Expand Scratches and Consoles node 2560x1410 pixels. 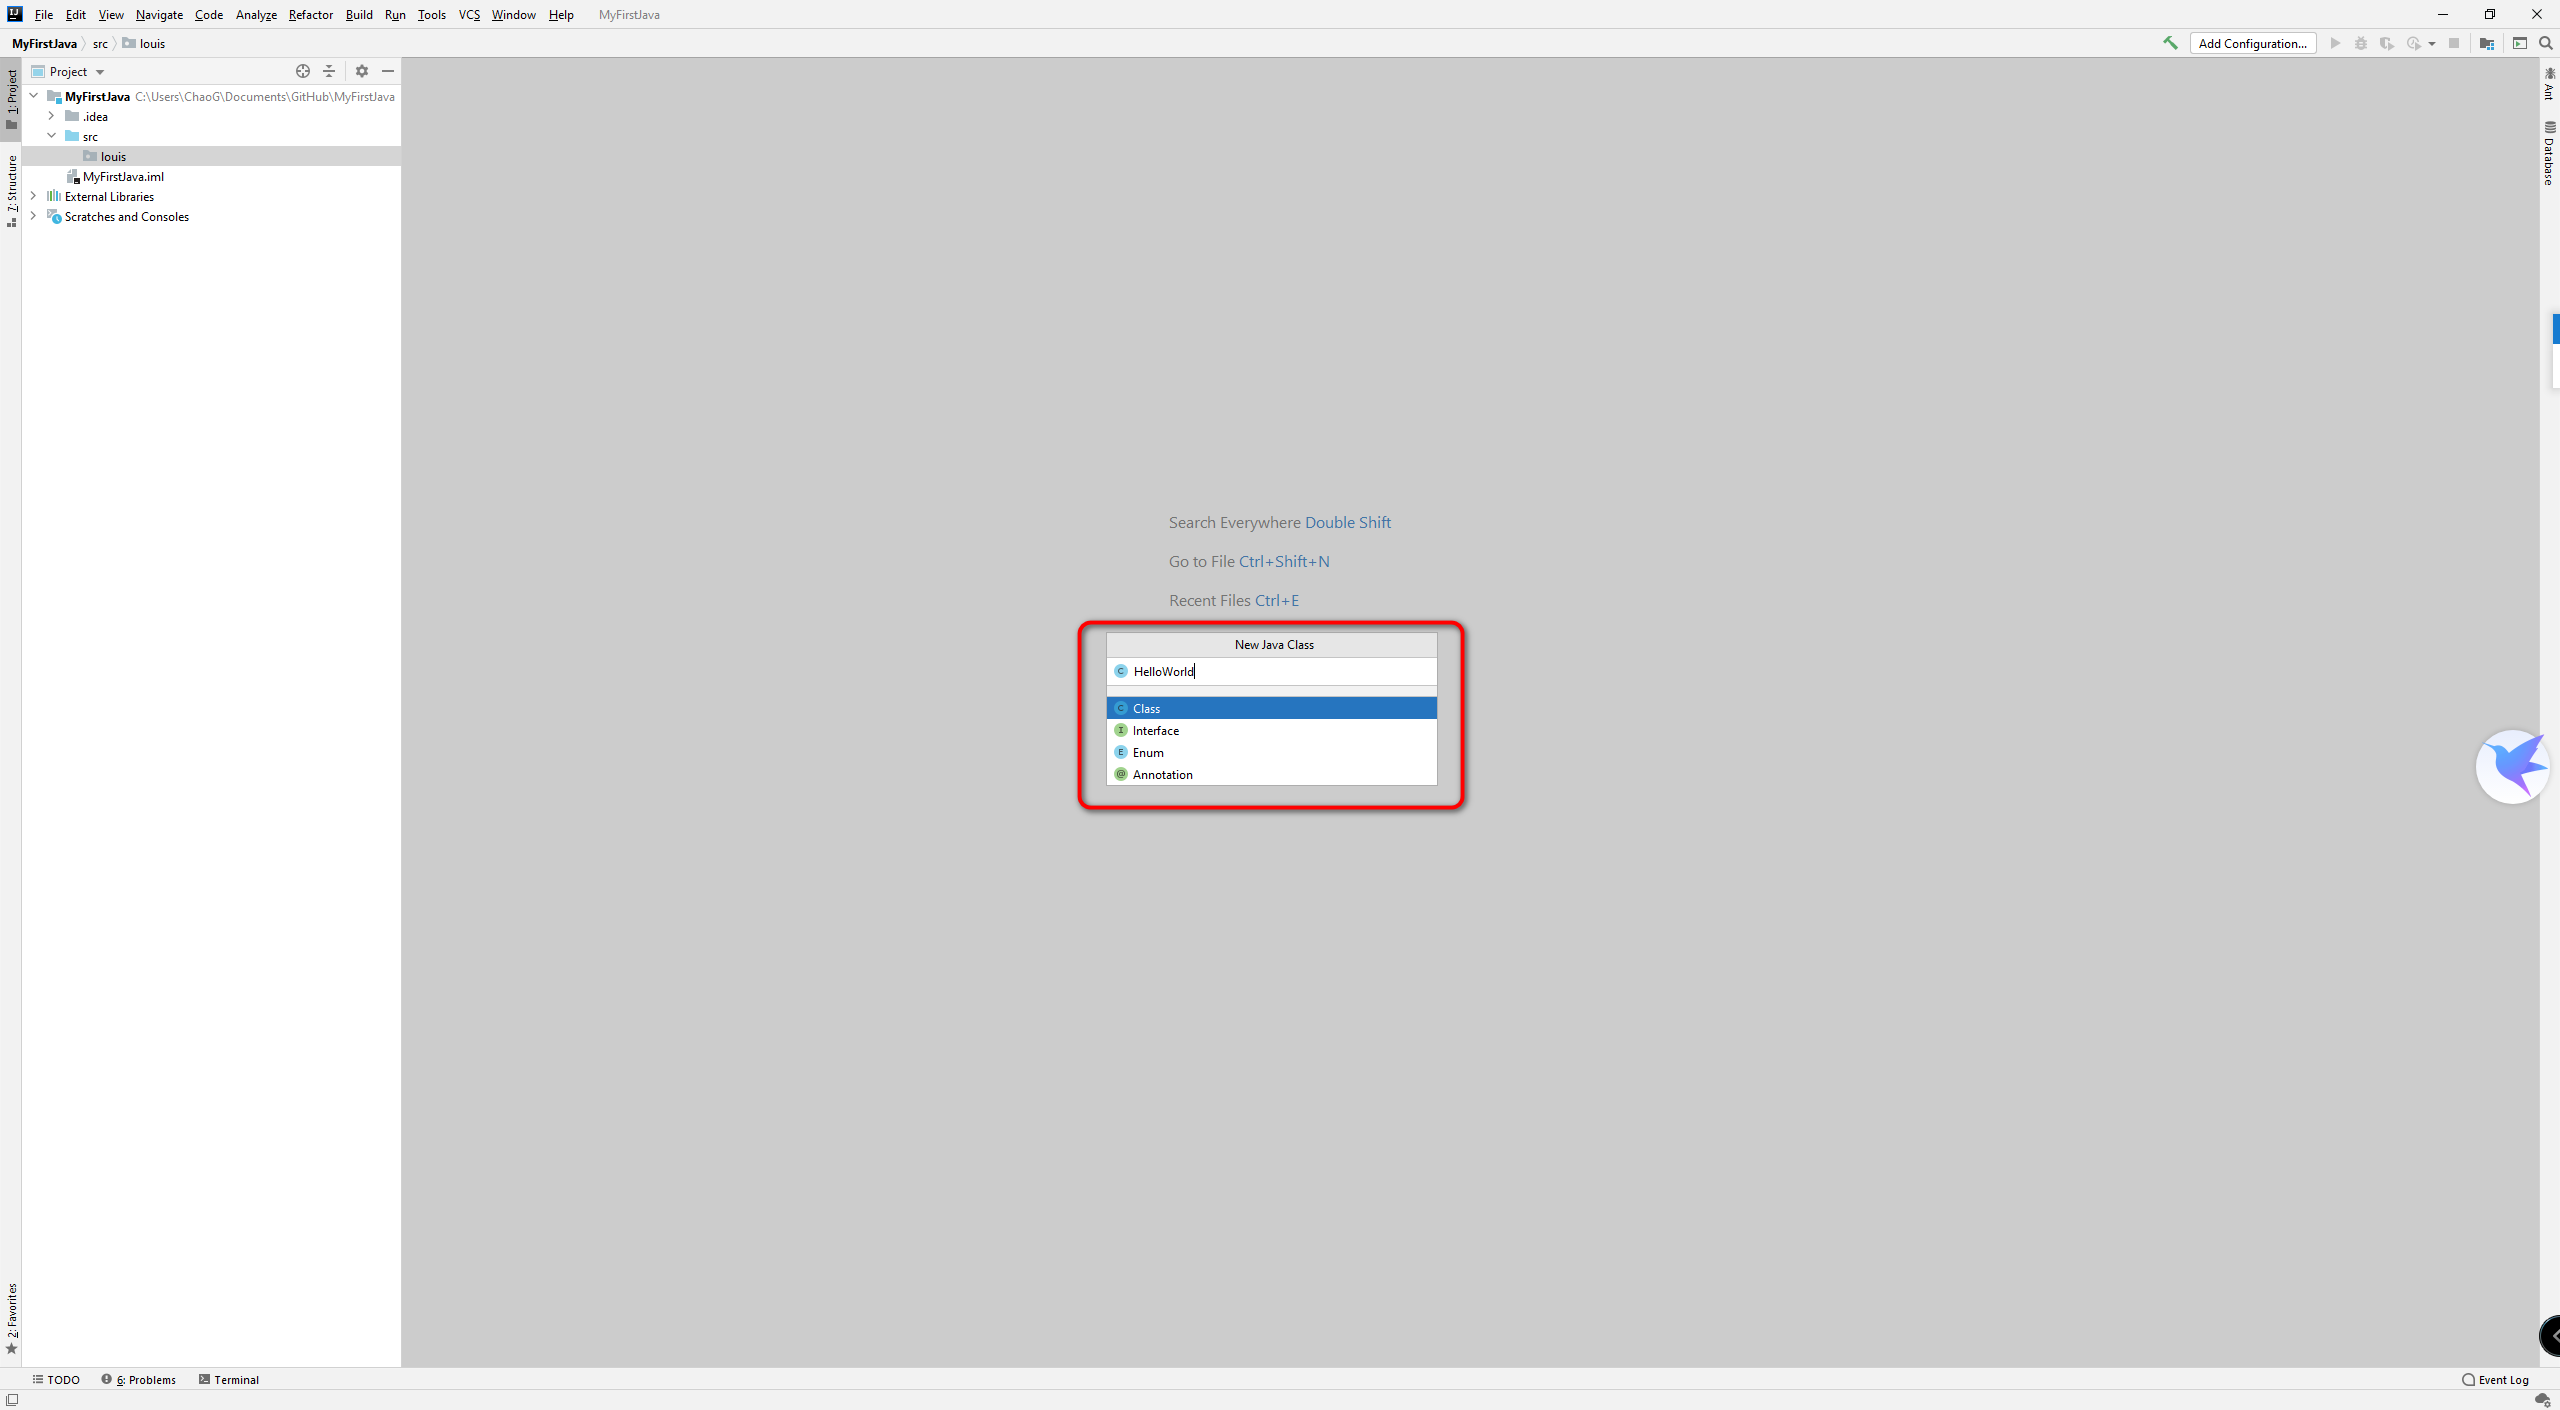[34, 216]
